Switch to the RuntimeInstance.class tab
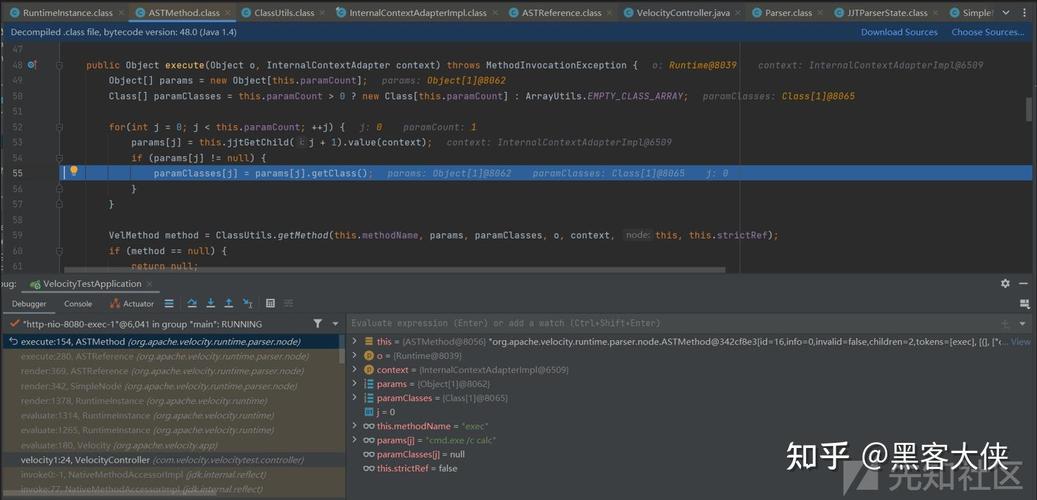The image size is (1037, 500). (x=67, y=13)
